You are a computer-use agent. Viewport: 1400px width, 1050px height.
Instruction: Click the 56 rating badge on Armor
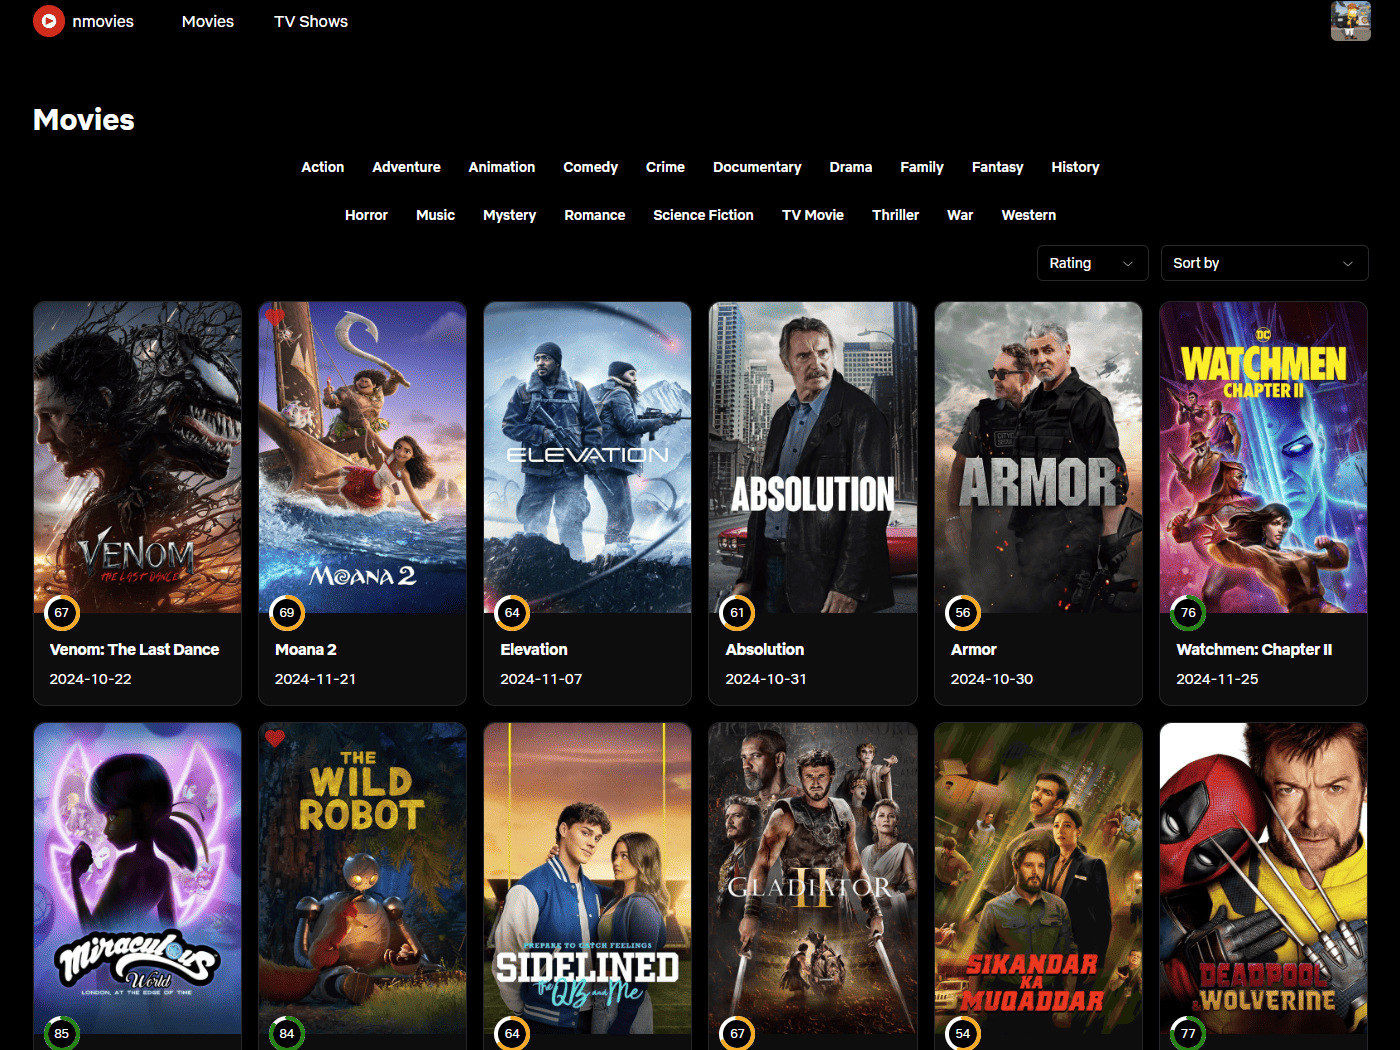(962, 613)
